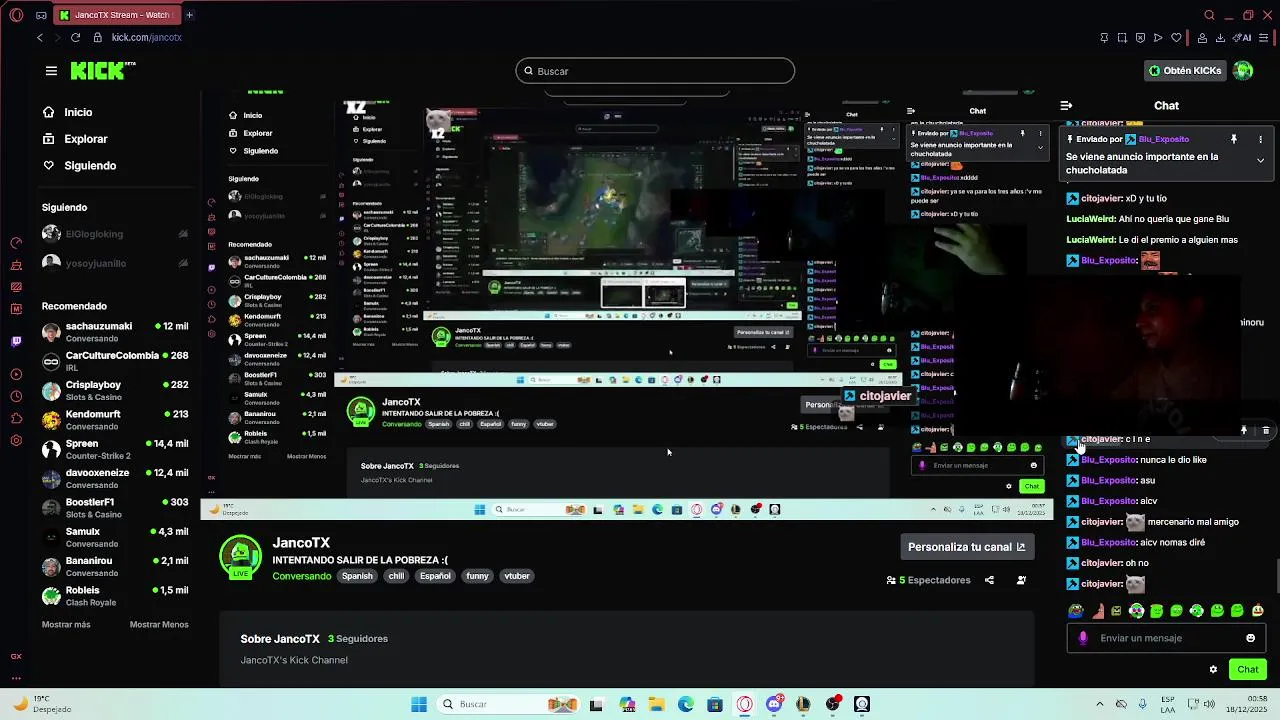1280x720 pixels.
Task: Open a new browser tab
Action: [189, 15]
